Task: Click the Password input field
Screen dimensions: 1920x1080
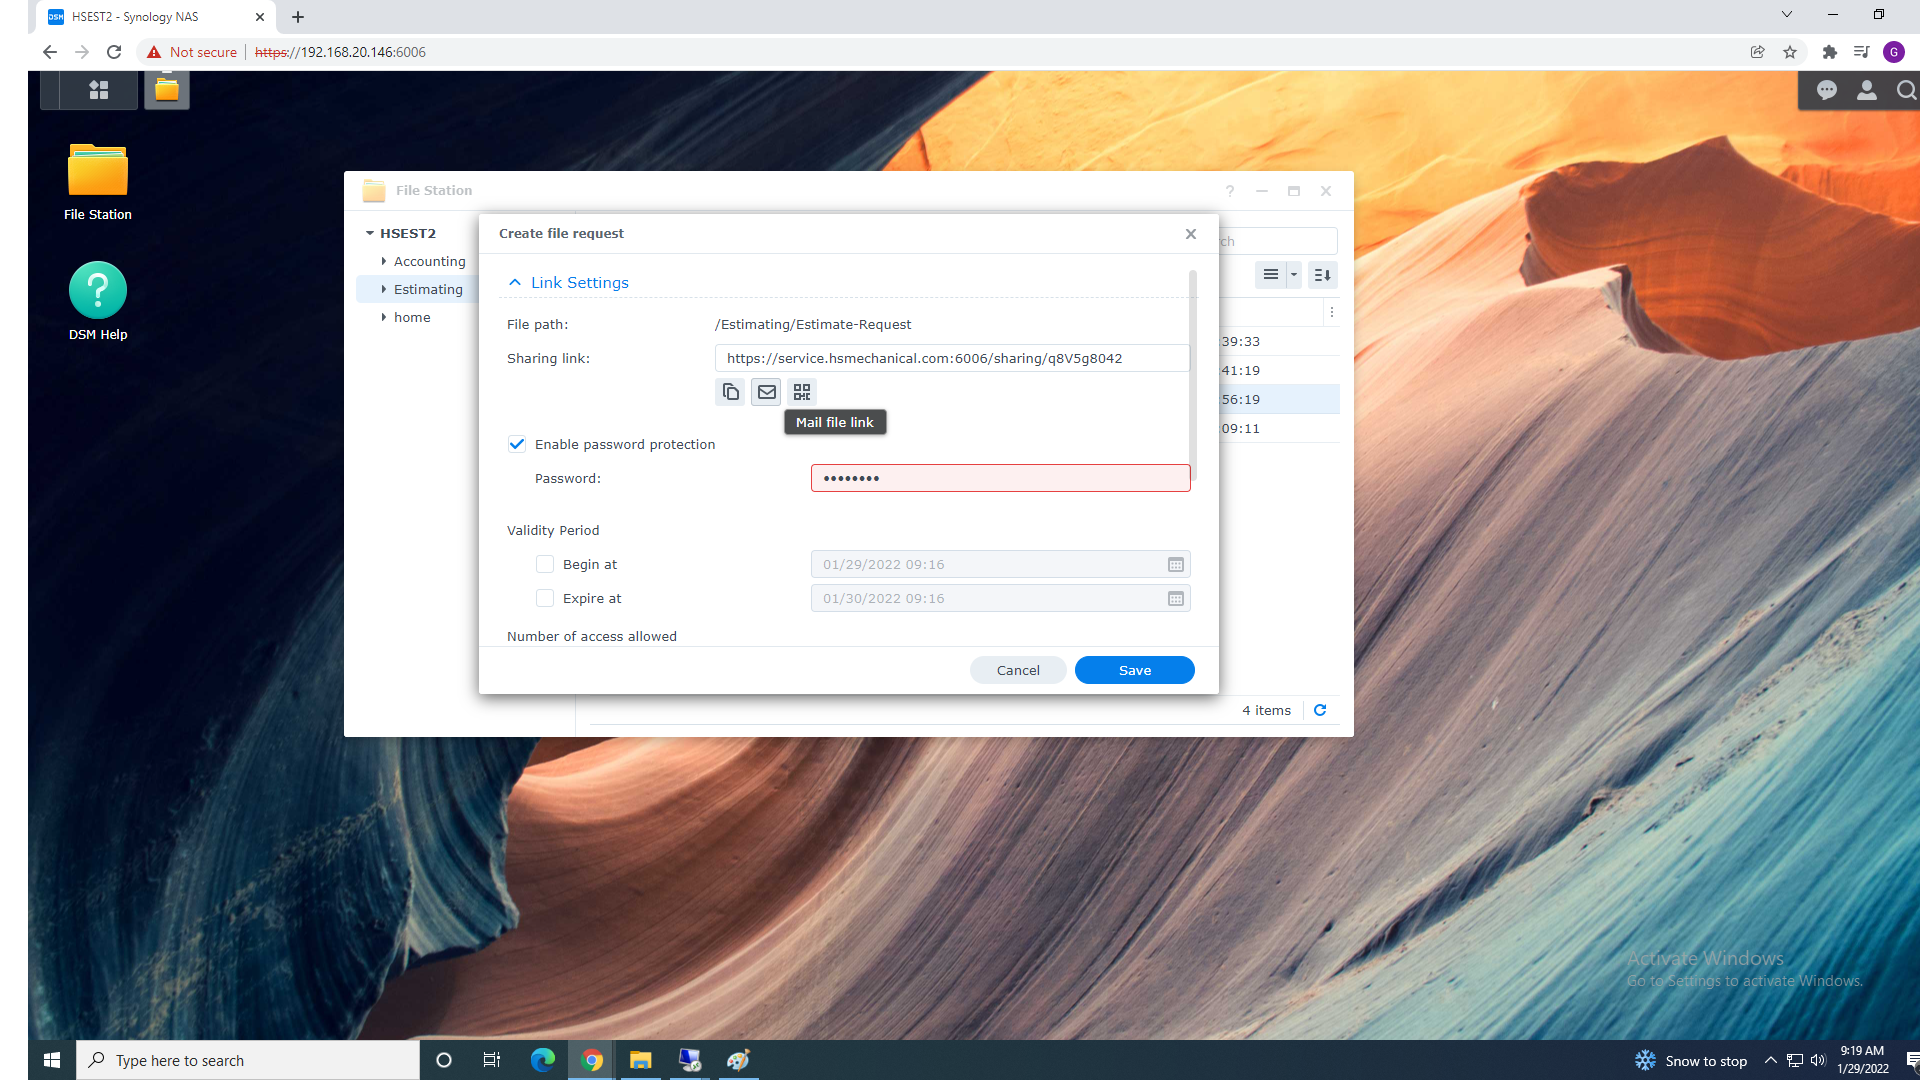Action: coord(1000,478)
